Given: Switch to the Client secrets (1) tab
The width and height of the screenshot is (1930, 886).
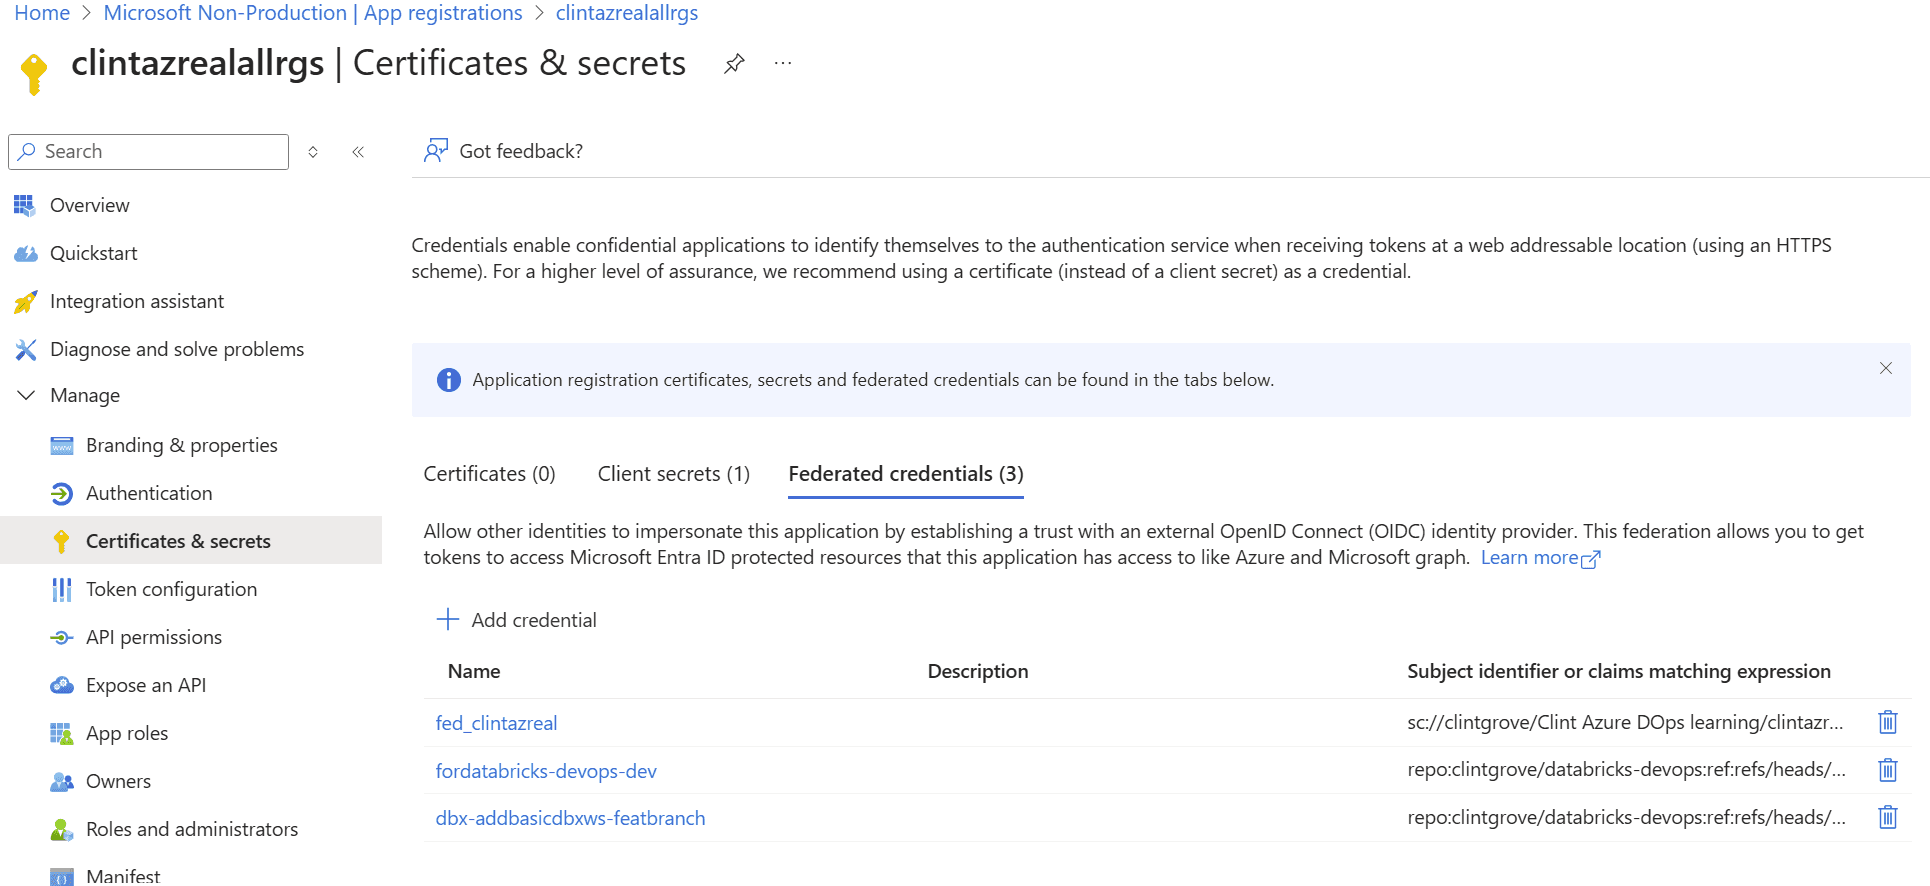Looking at the screenshot, I should point(673,474).
